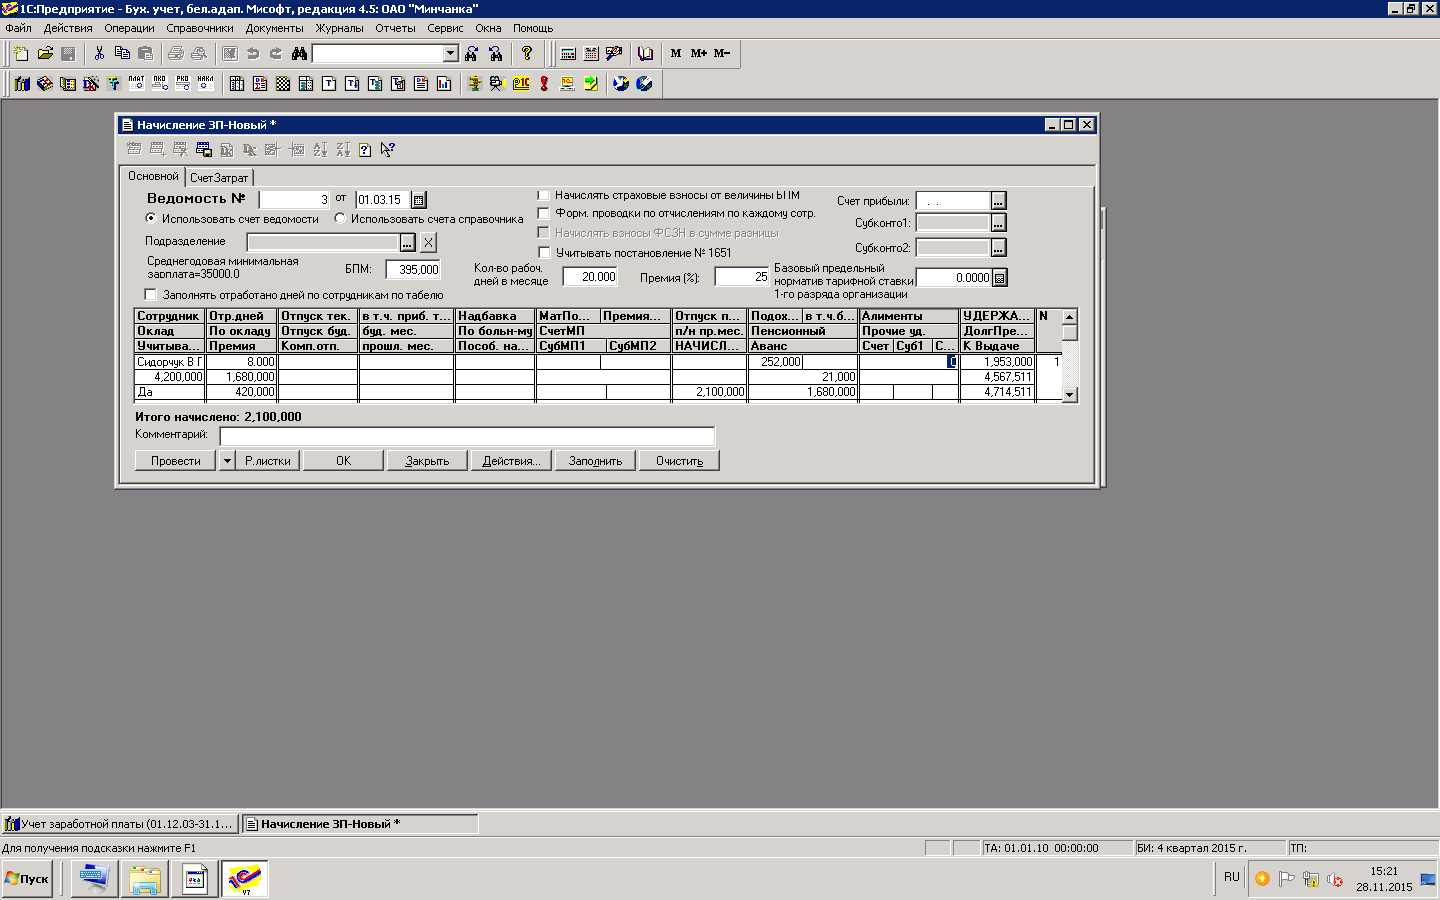The width and height of the screenshot is (1440, 900).
Task: Click the Copy icon in main toolbar
Action: (x=122, y=53)
